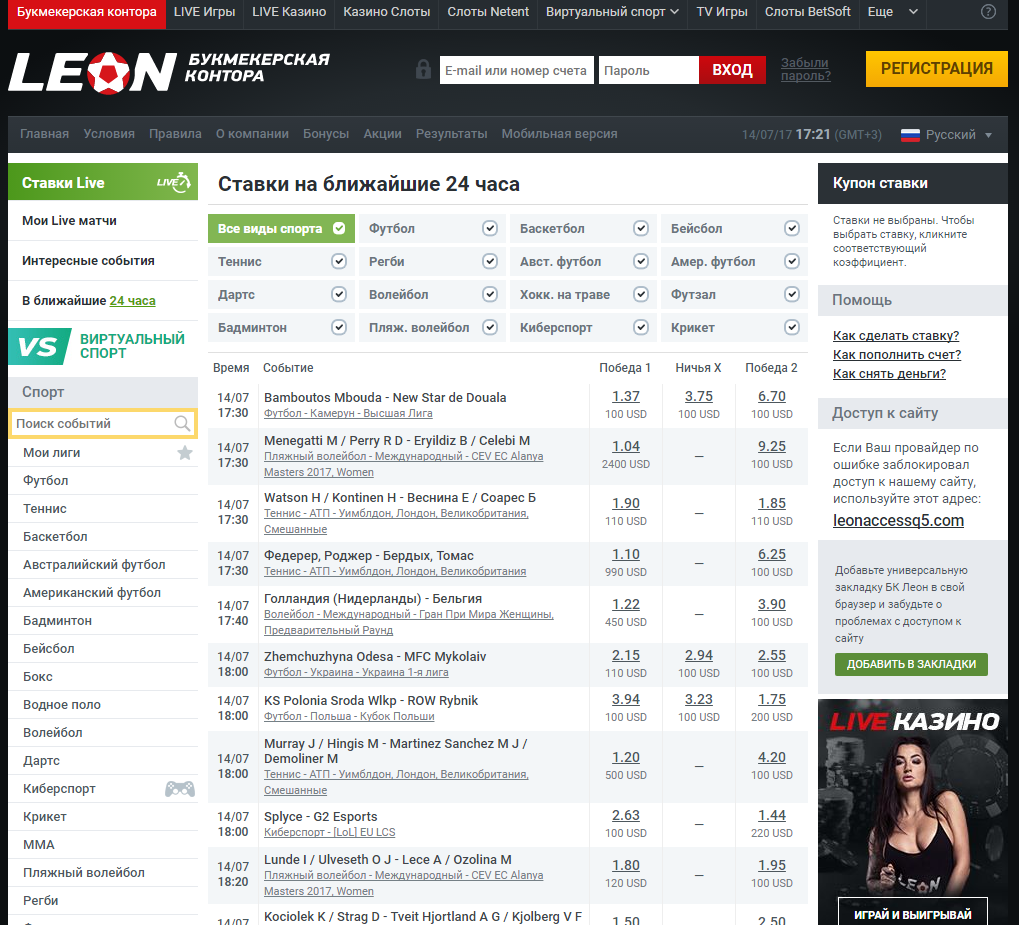1019x925 pixels.
Task: Open the LIVE Казино tab
Action: (x=289, y=12)
